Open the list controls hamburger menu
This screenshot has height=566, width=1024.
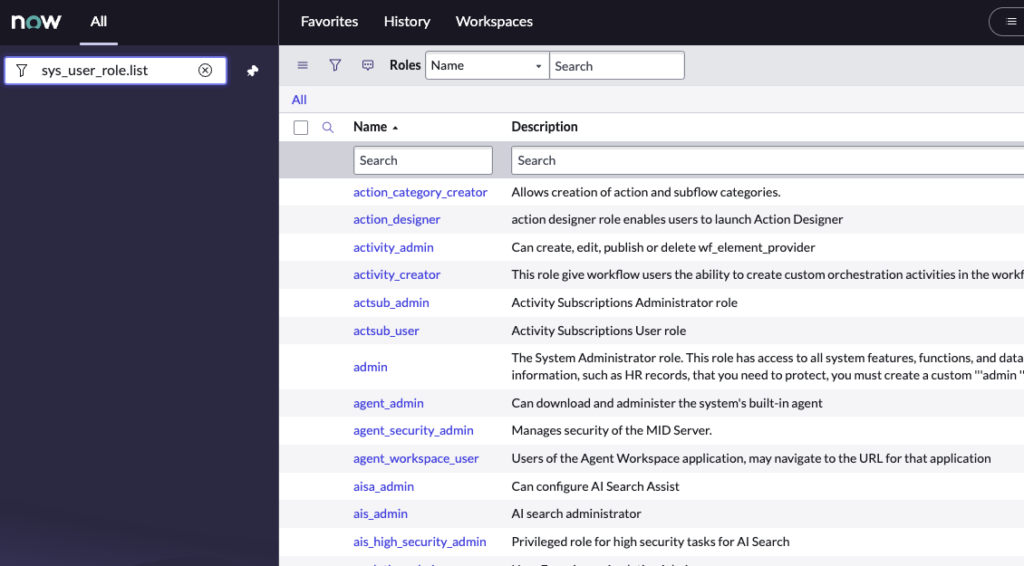302,65
